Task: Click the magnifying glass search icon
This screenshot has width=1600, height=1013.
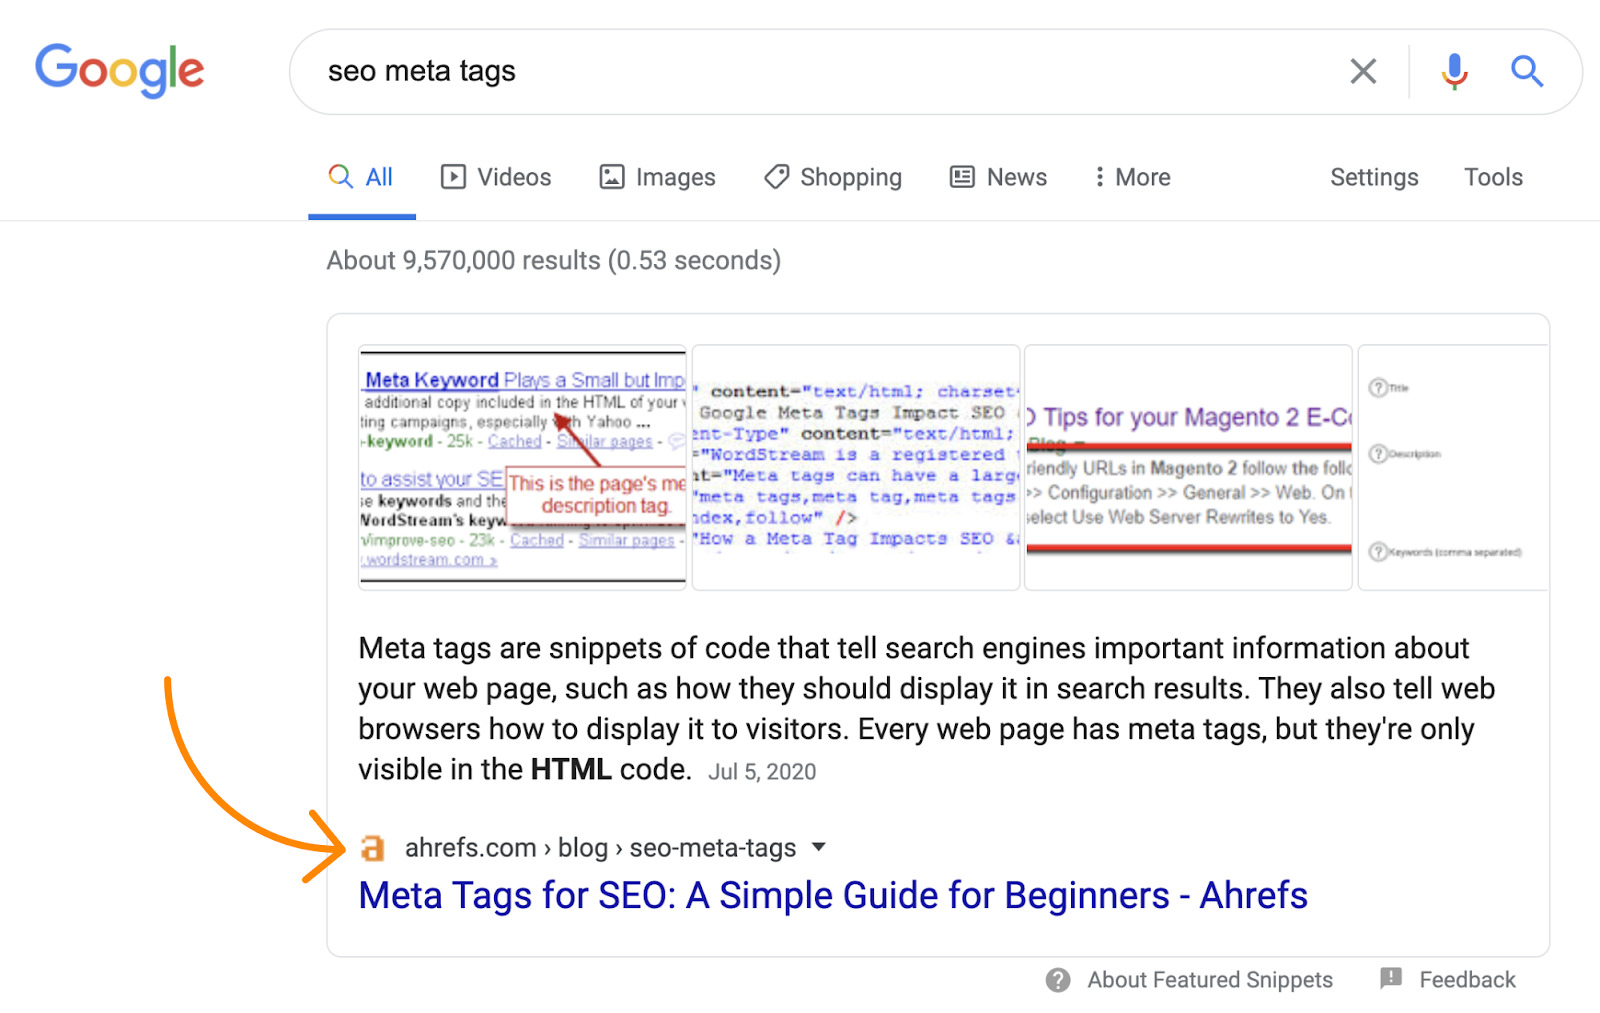Action: 1527,71
